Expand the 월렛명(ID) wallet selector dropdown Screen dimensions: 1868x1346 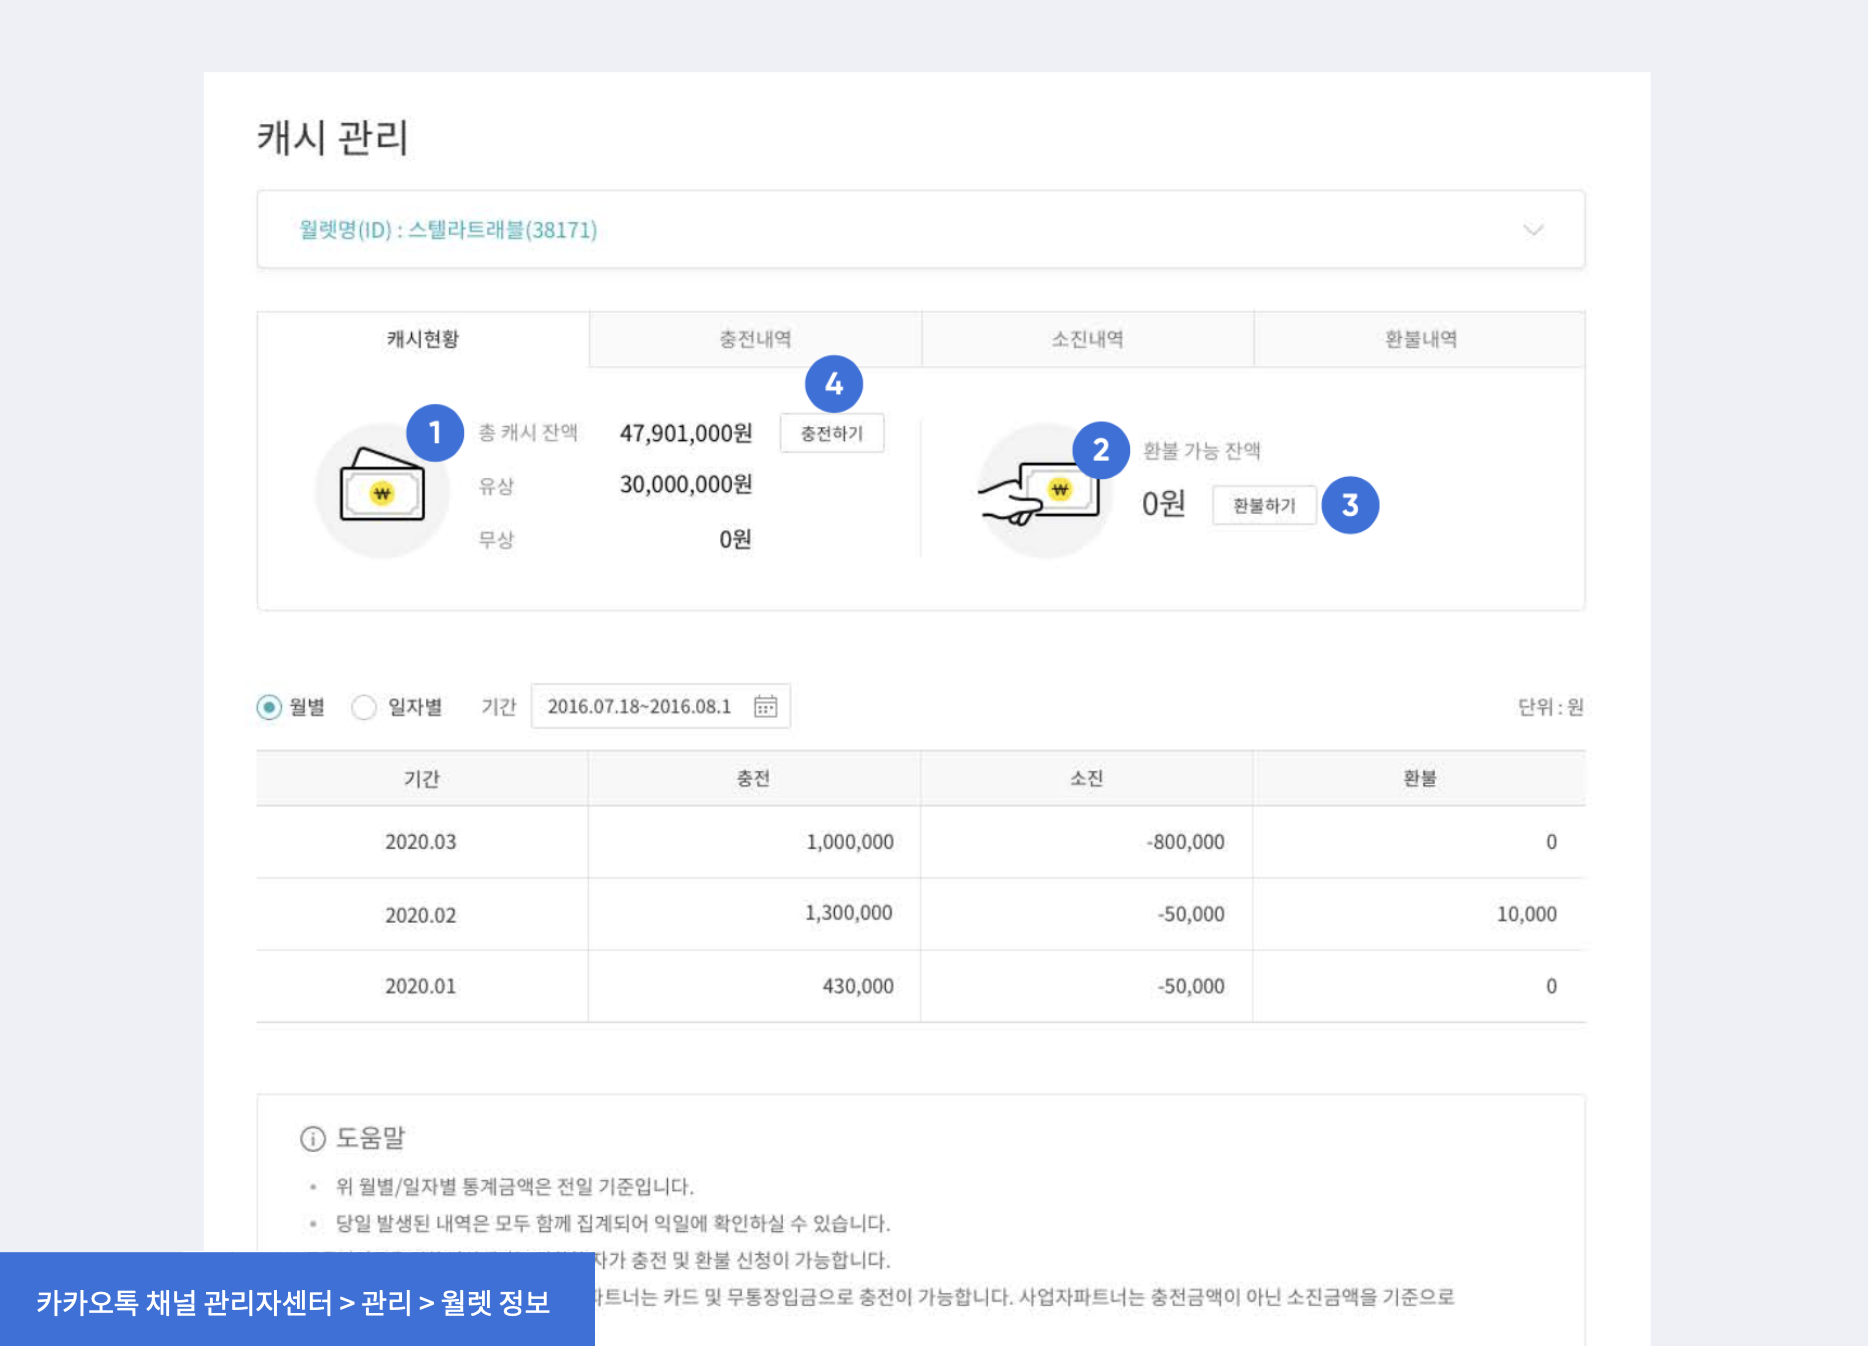click(x=920, y=230)
